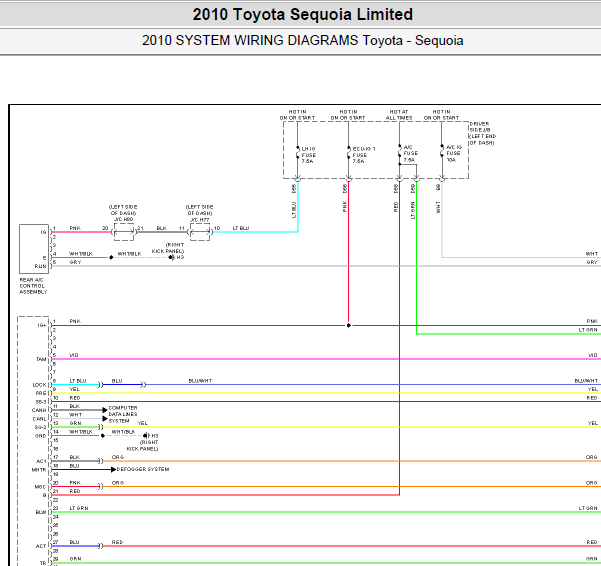Image resolution: width=601 pixels, height=566 pixels.
Task: Select the "SG-2" terminal label
Action: 40,427
